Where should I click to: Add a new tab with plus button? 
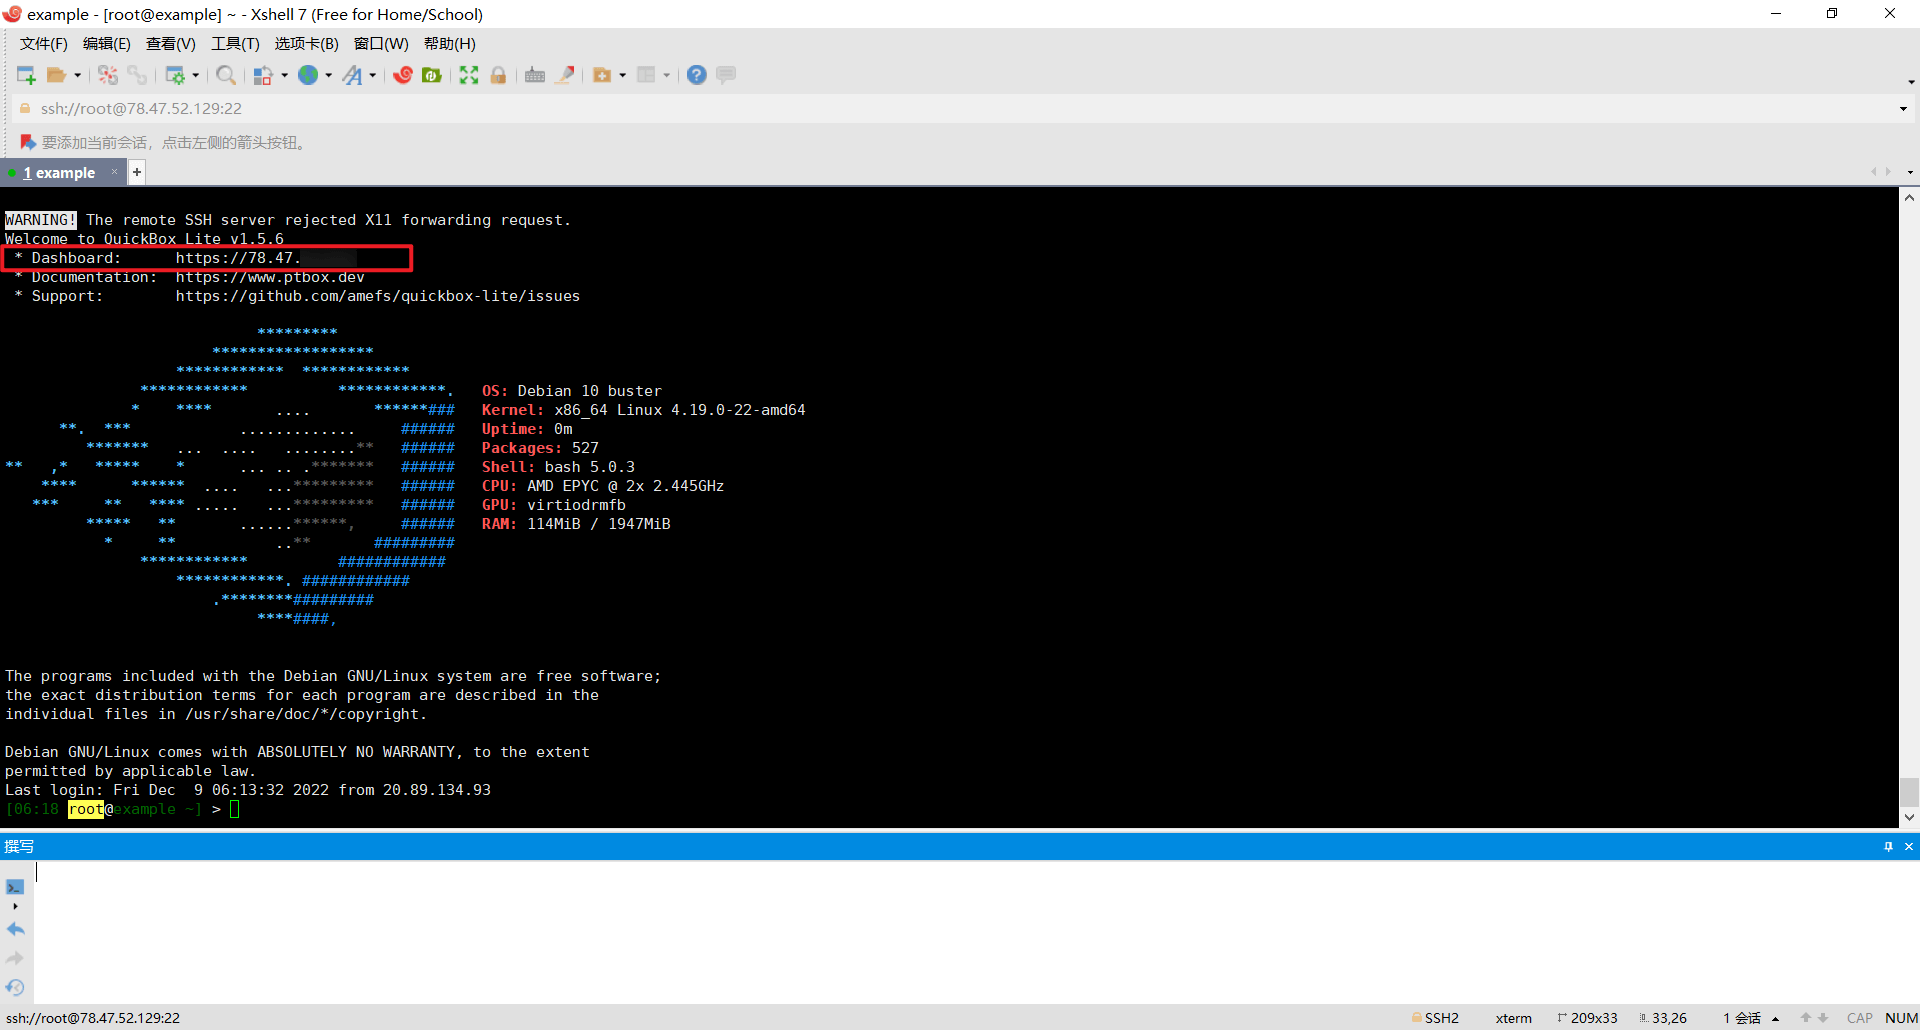click(137, 172)
